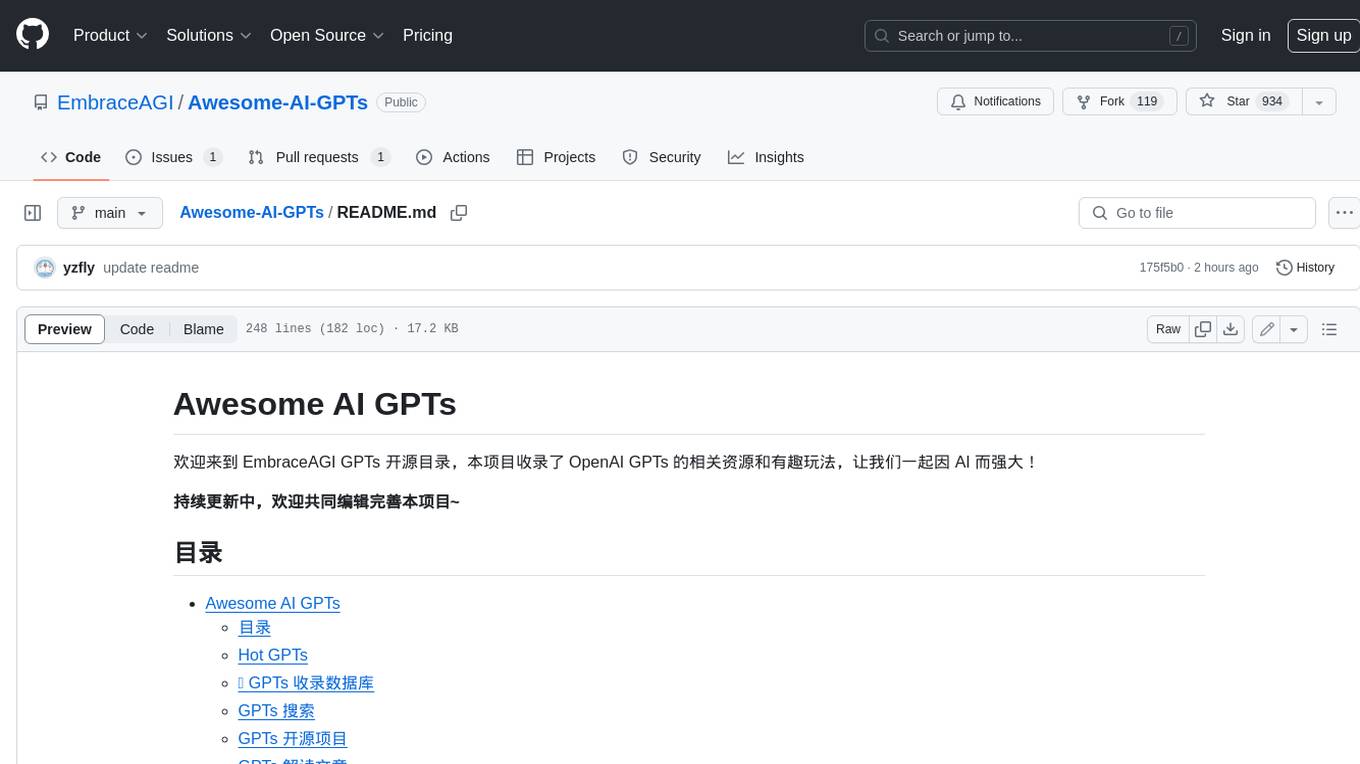Sign in to GitHub
Image resolution: width=1360 pixels, height=764 pixels.
coord(1245,35)
